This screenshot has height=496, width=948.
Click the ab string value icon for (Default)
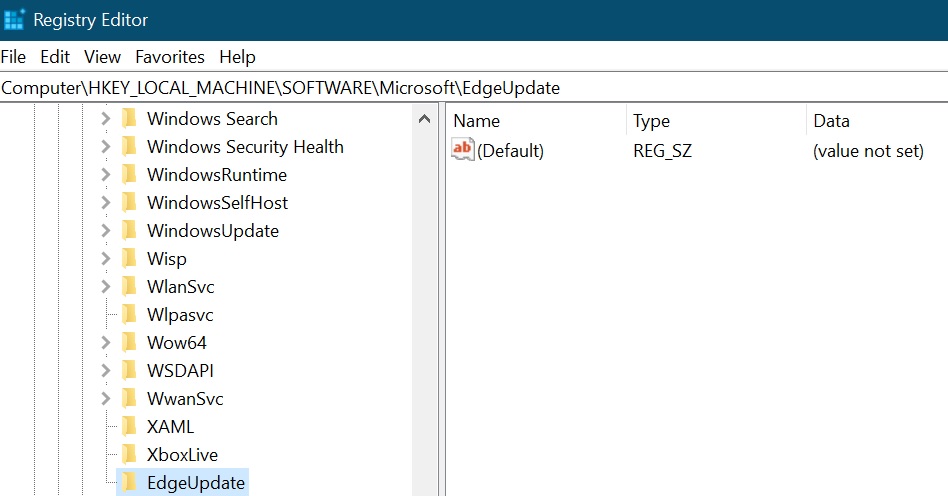point(463,149)
